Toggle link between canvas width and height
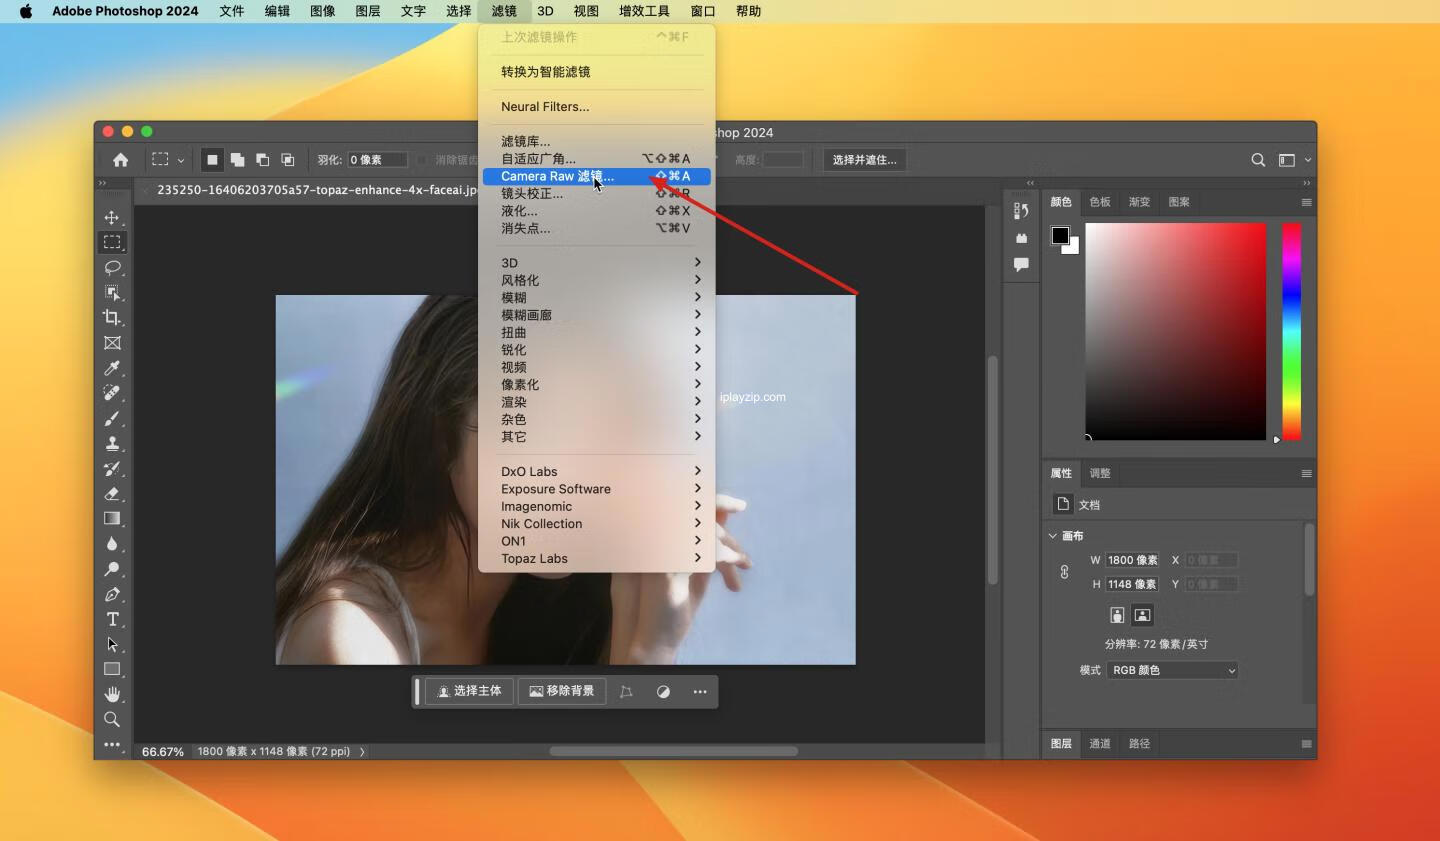1440x841 pixels. click(1064, 572)
